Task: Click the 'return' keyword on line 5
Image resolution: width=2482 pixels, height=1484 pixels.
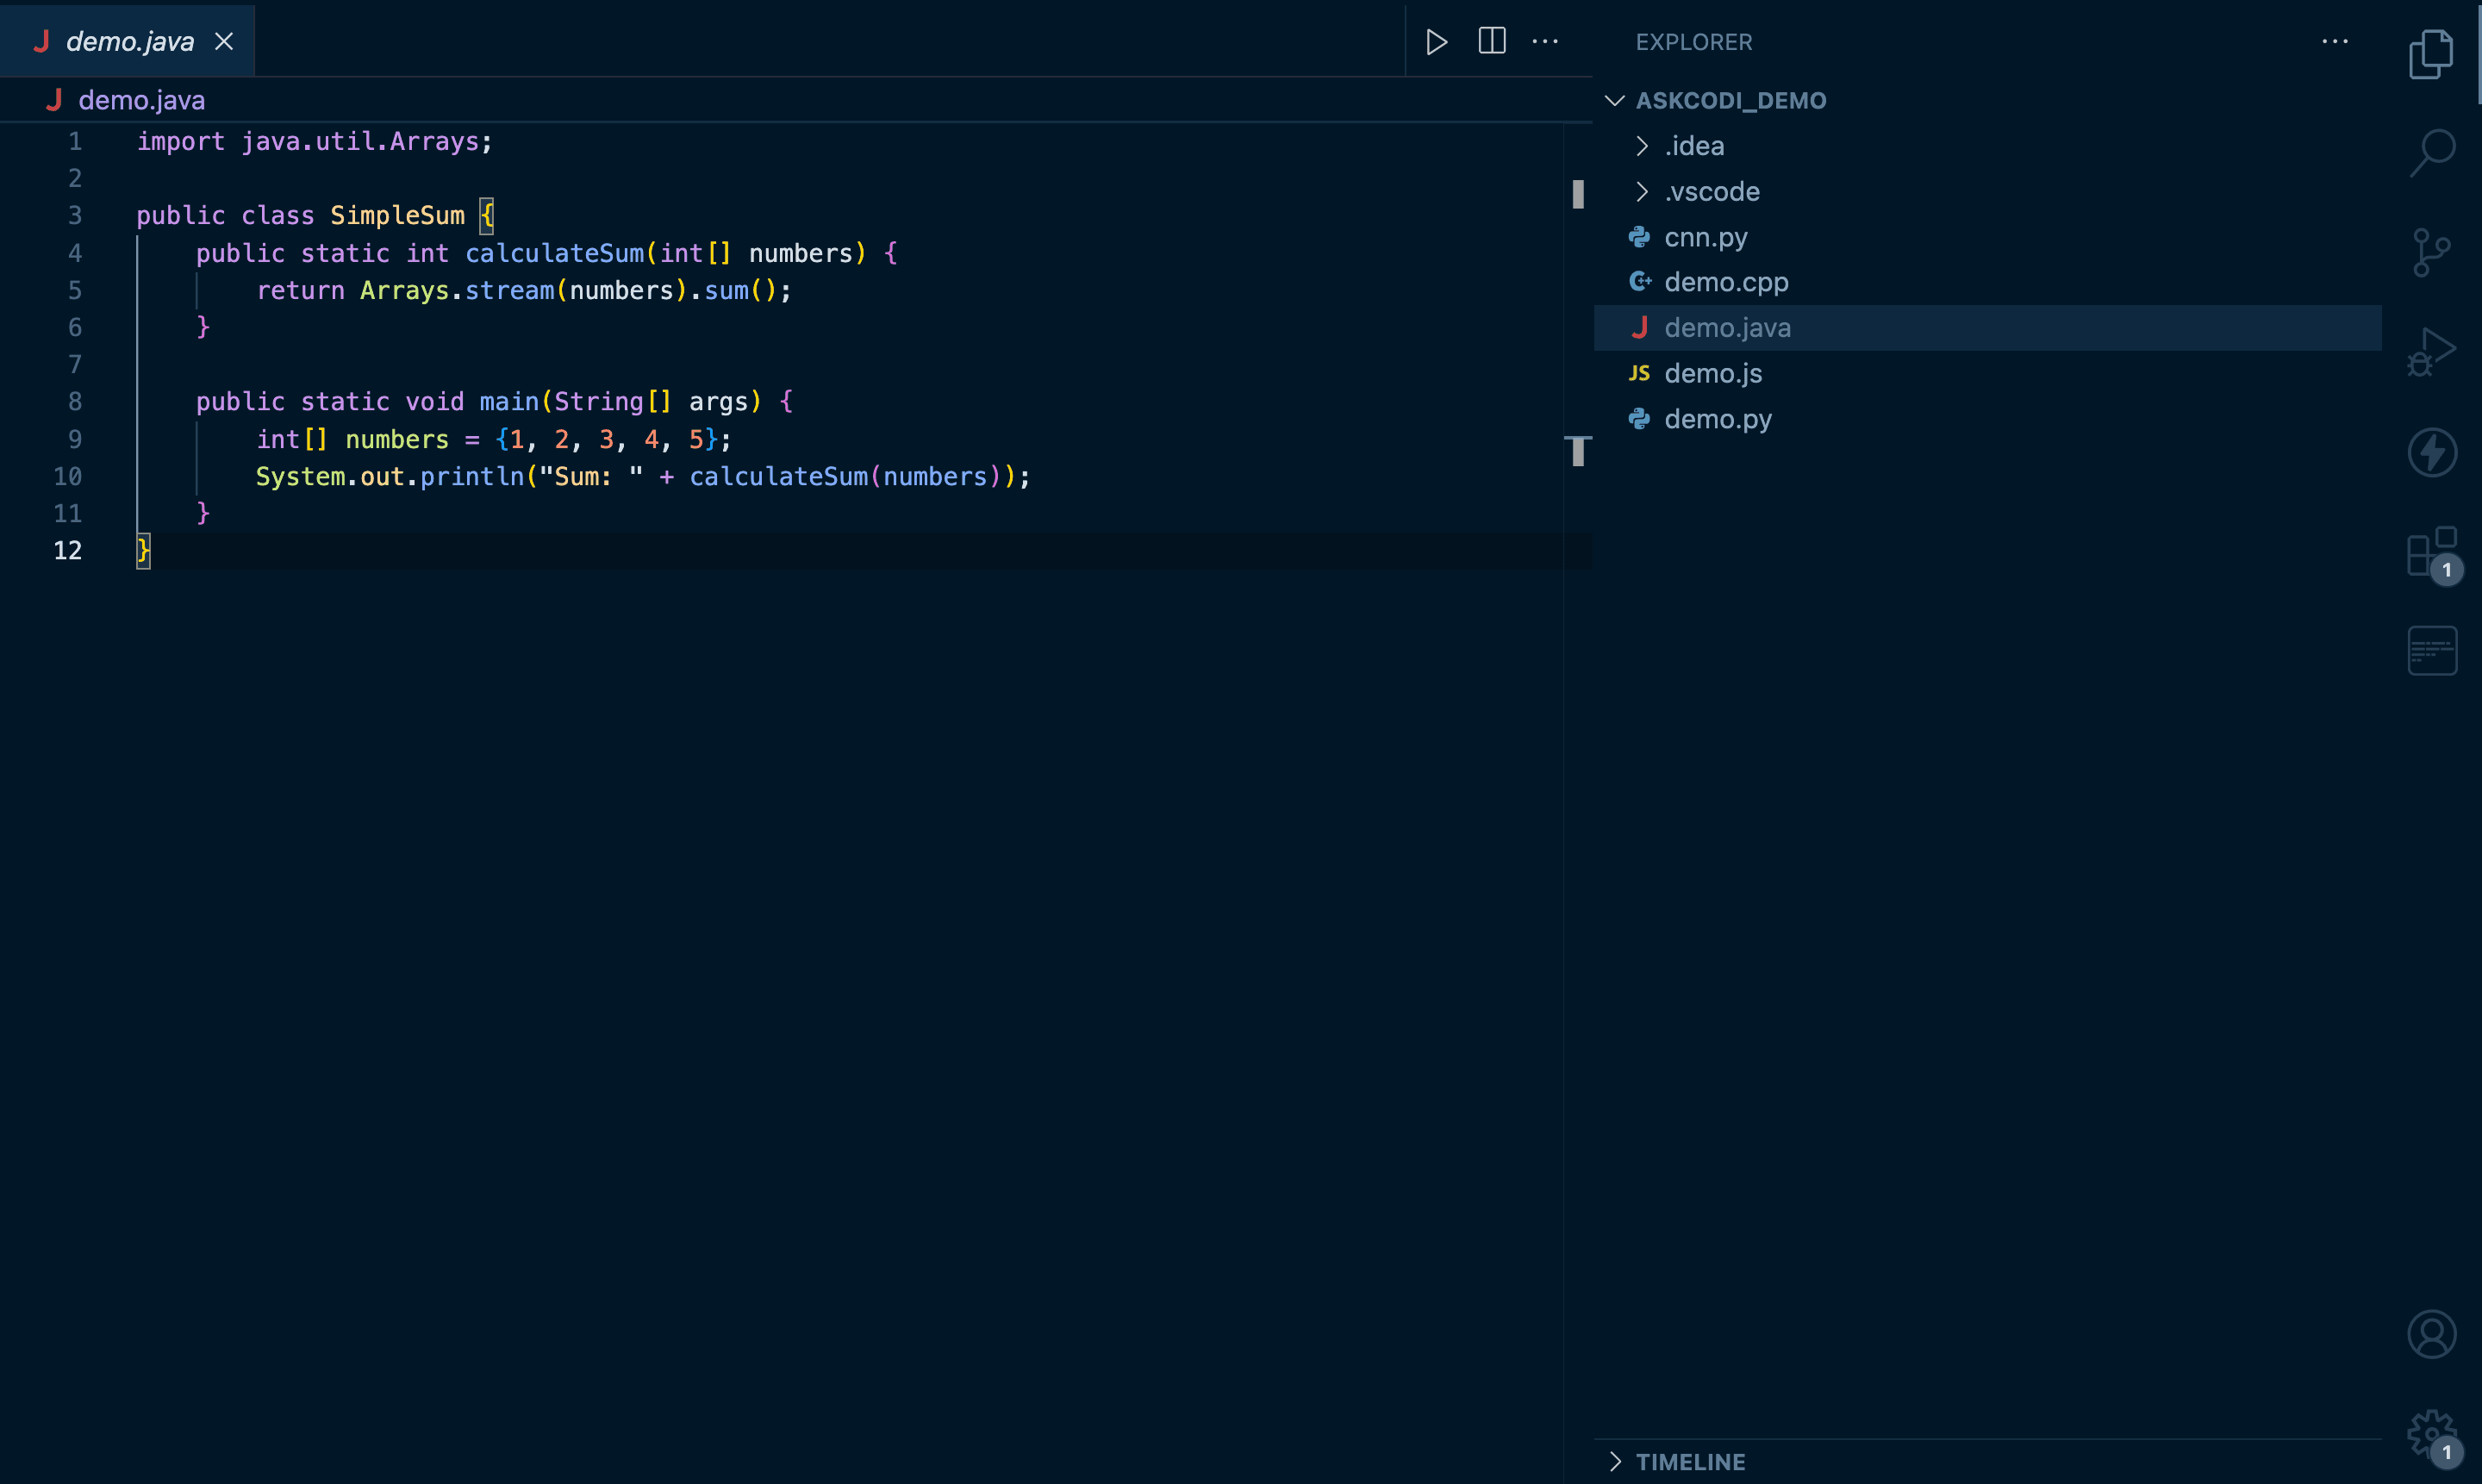Action: [x=300, y=290]
